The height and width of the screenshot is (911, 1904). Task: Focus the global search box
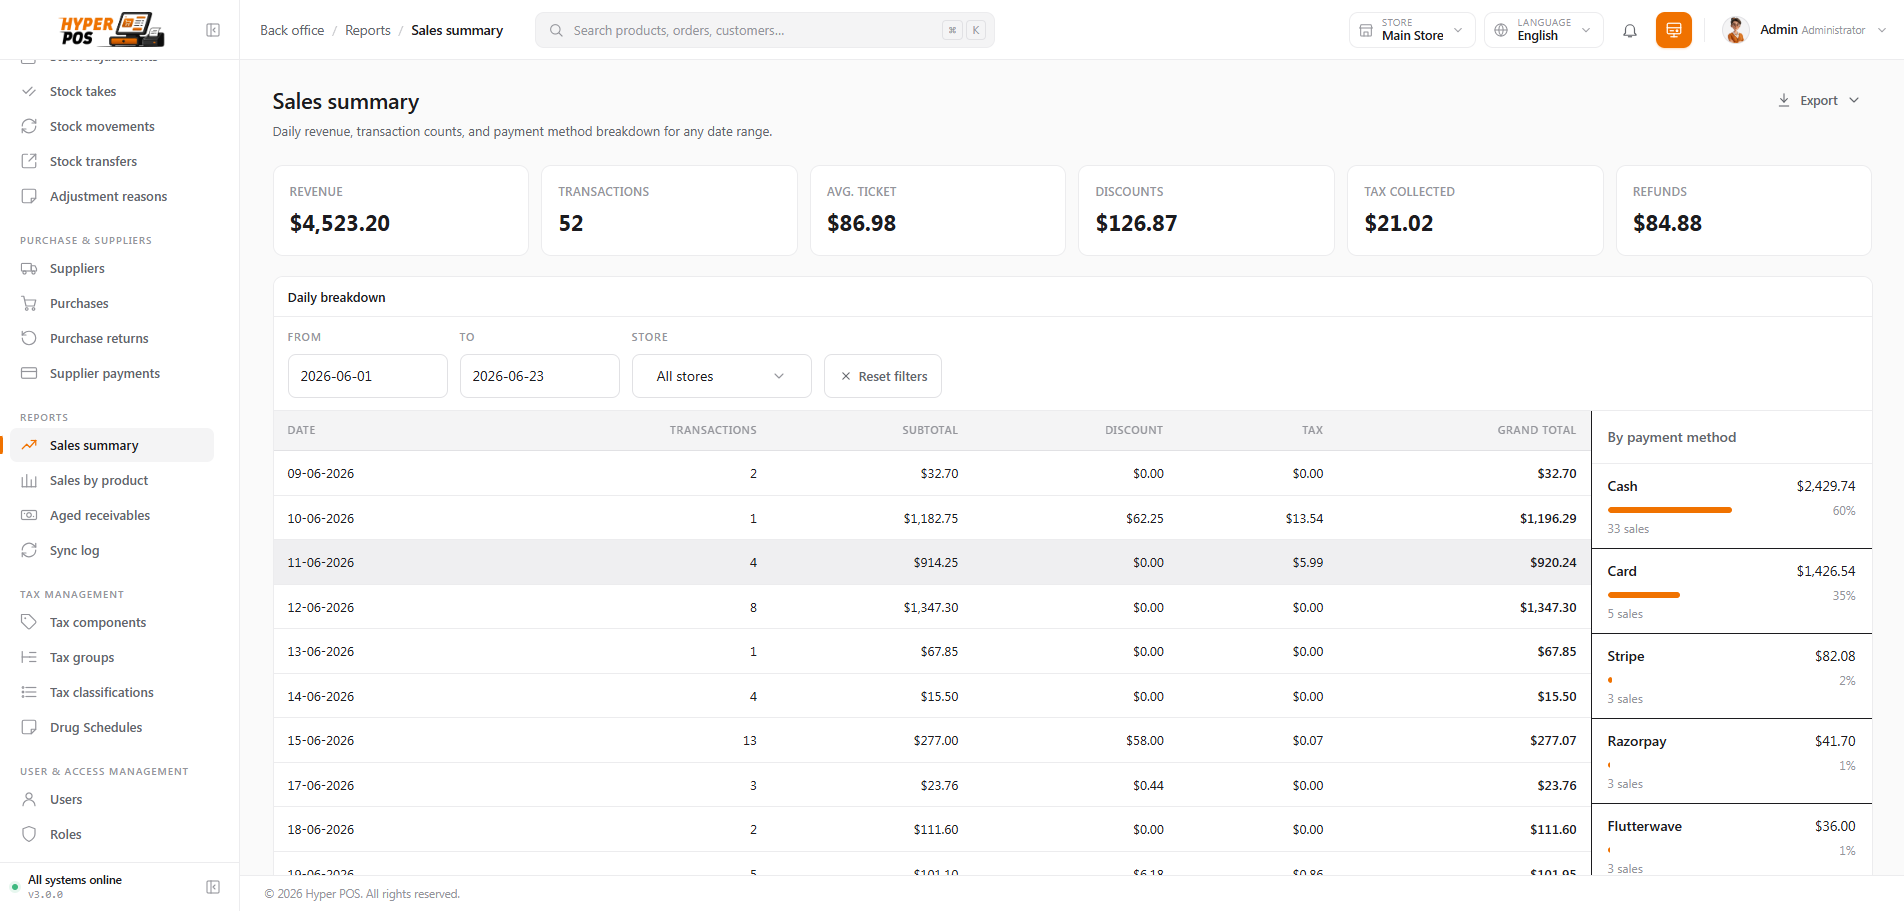[764, 30]
